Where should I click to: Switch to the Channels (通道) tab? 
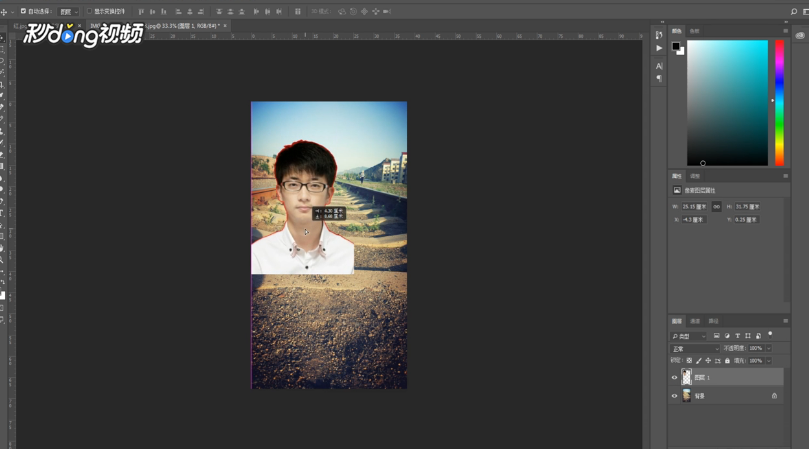pyautogui.click(x=695, y=321)
